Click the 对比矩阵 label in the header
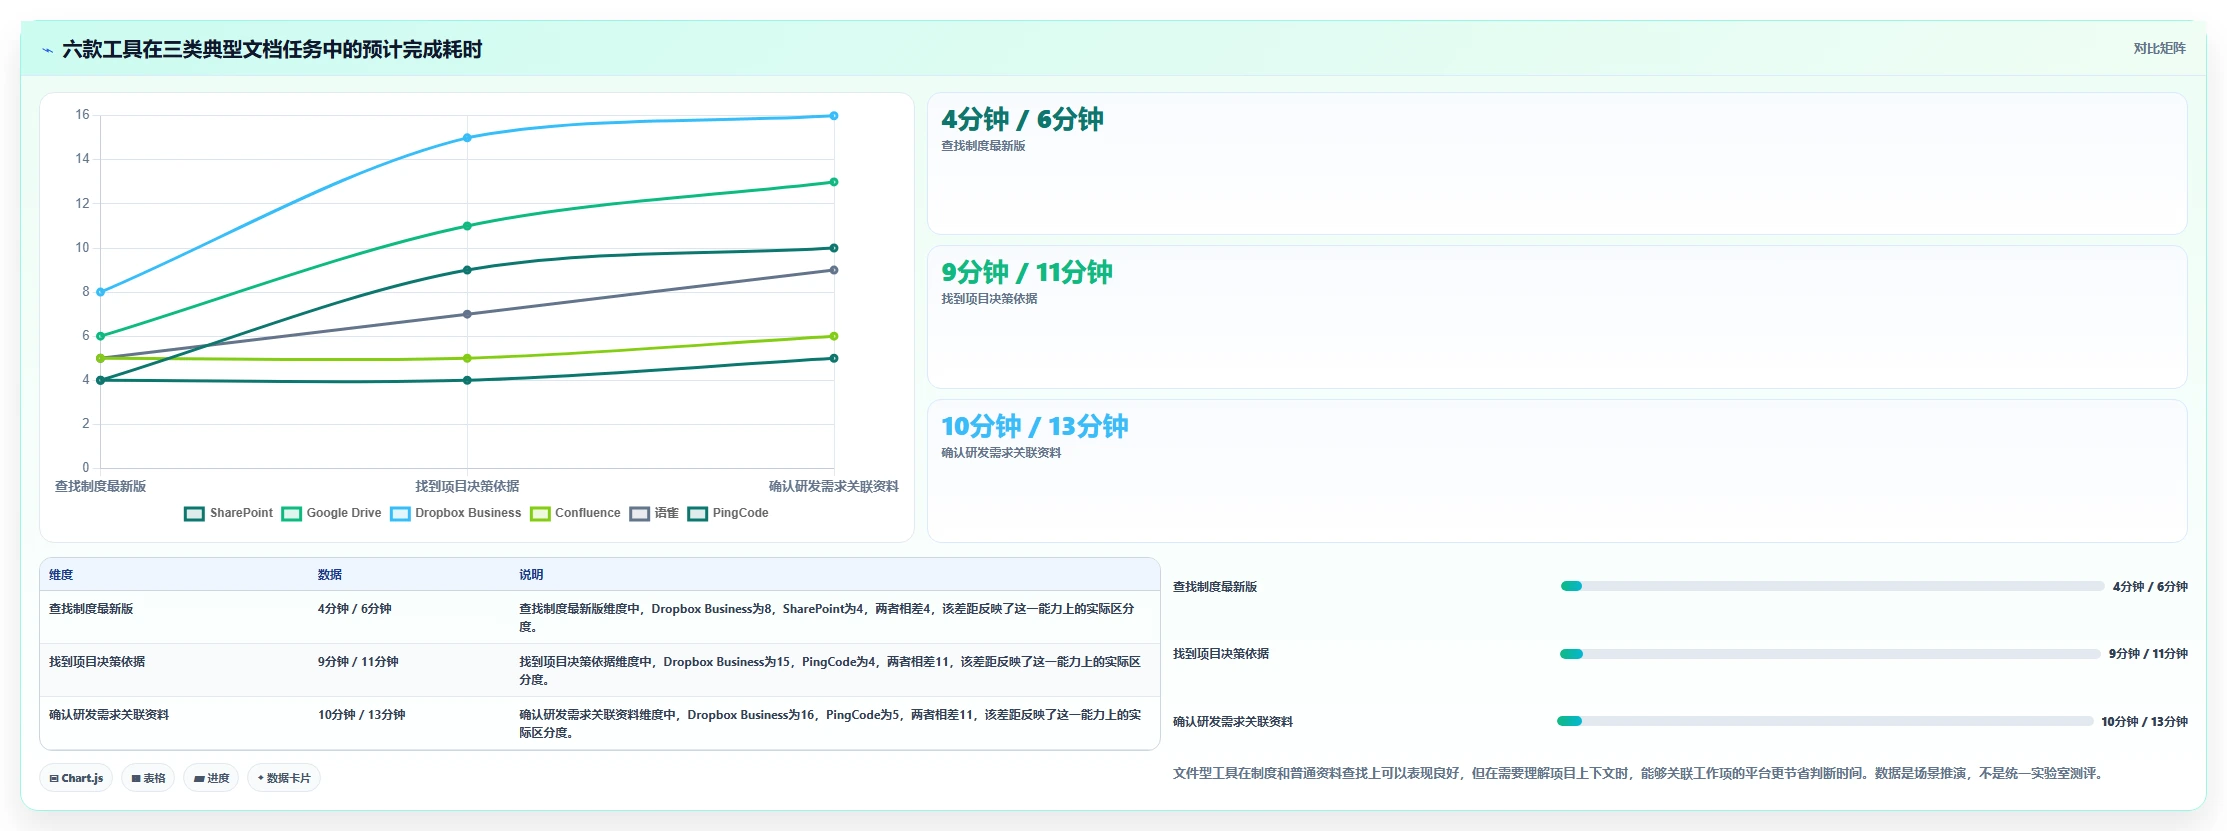The width and height of the screenshot is (2227, 831). coord(2159,48)
